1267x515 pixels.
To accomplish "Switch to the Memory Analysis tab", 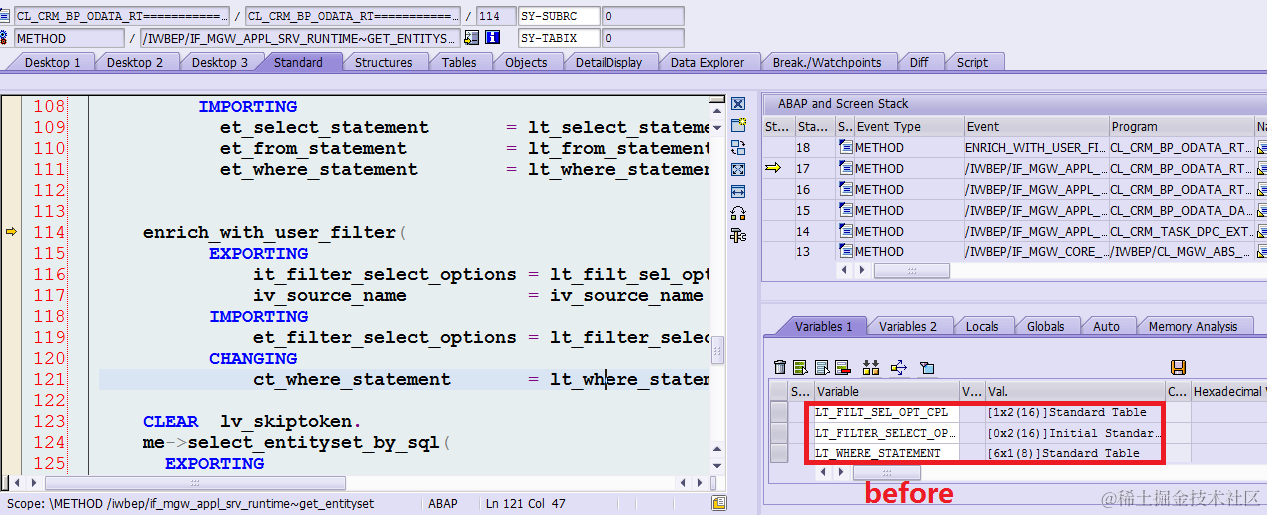I will coord(1193,326).
